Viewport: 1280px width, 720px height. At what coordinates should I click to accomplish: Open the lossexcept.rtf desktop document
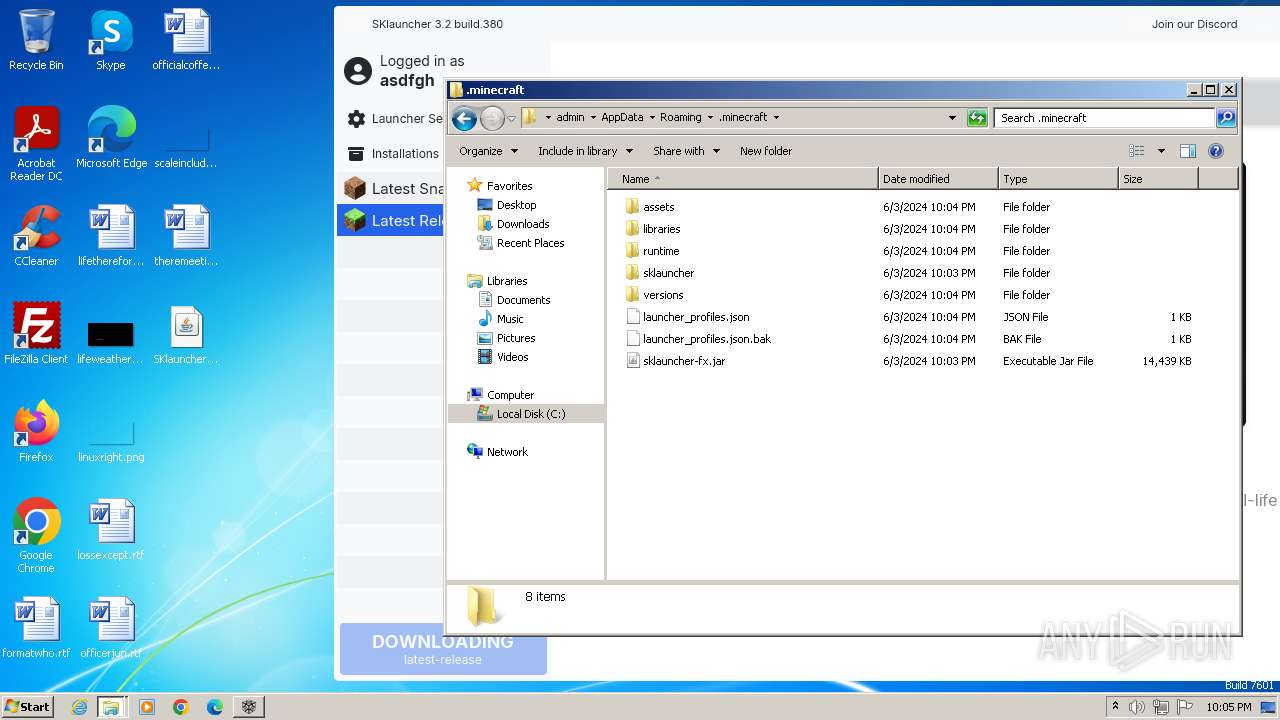click(x=111, y=530)
